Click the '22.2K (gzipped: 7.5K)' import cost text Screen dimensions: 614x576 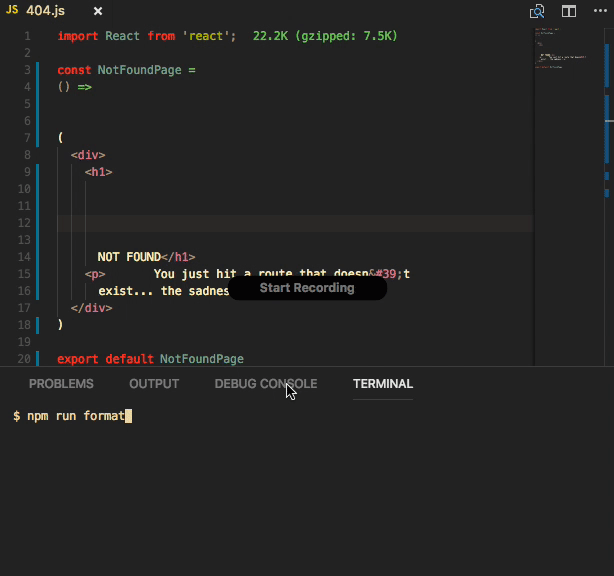tap(325, 36)
